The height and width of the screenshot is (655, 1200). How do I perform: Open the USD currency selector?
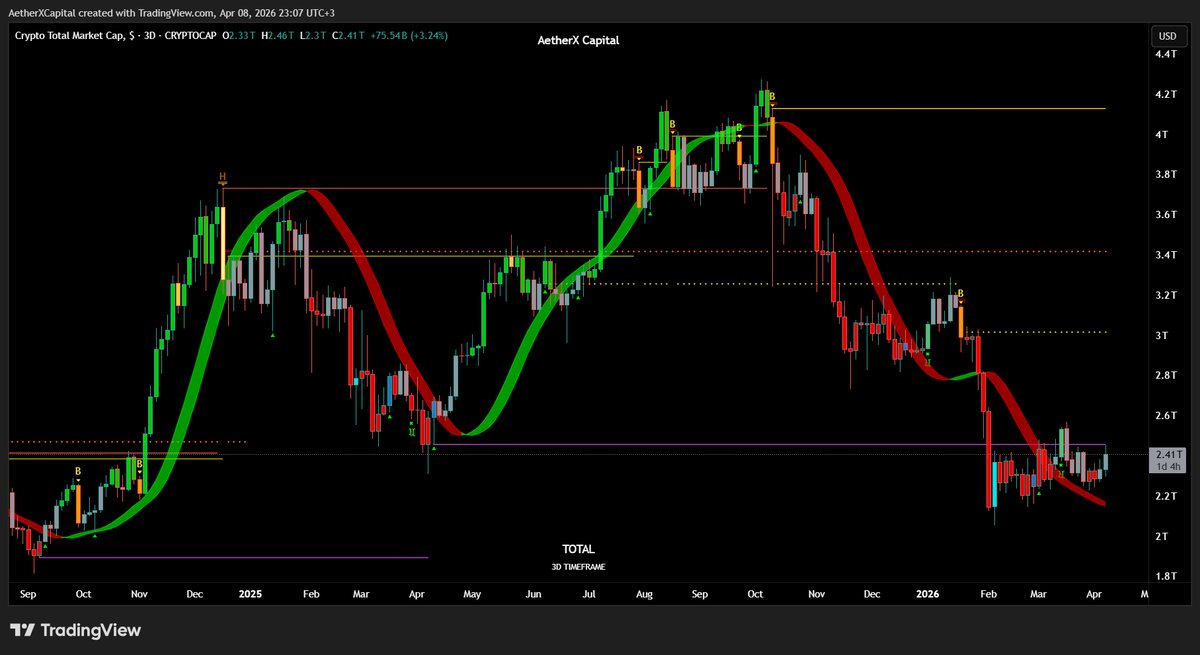[1167, 35]
